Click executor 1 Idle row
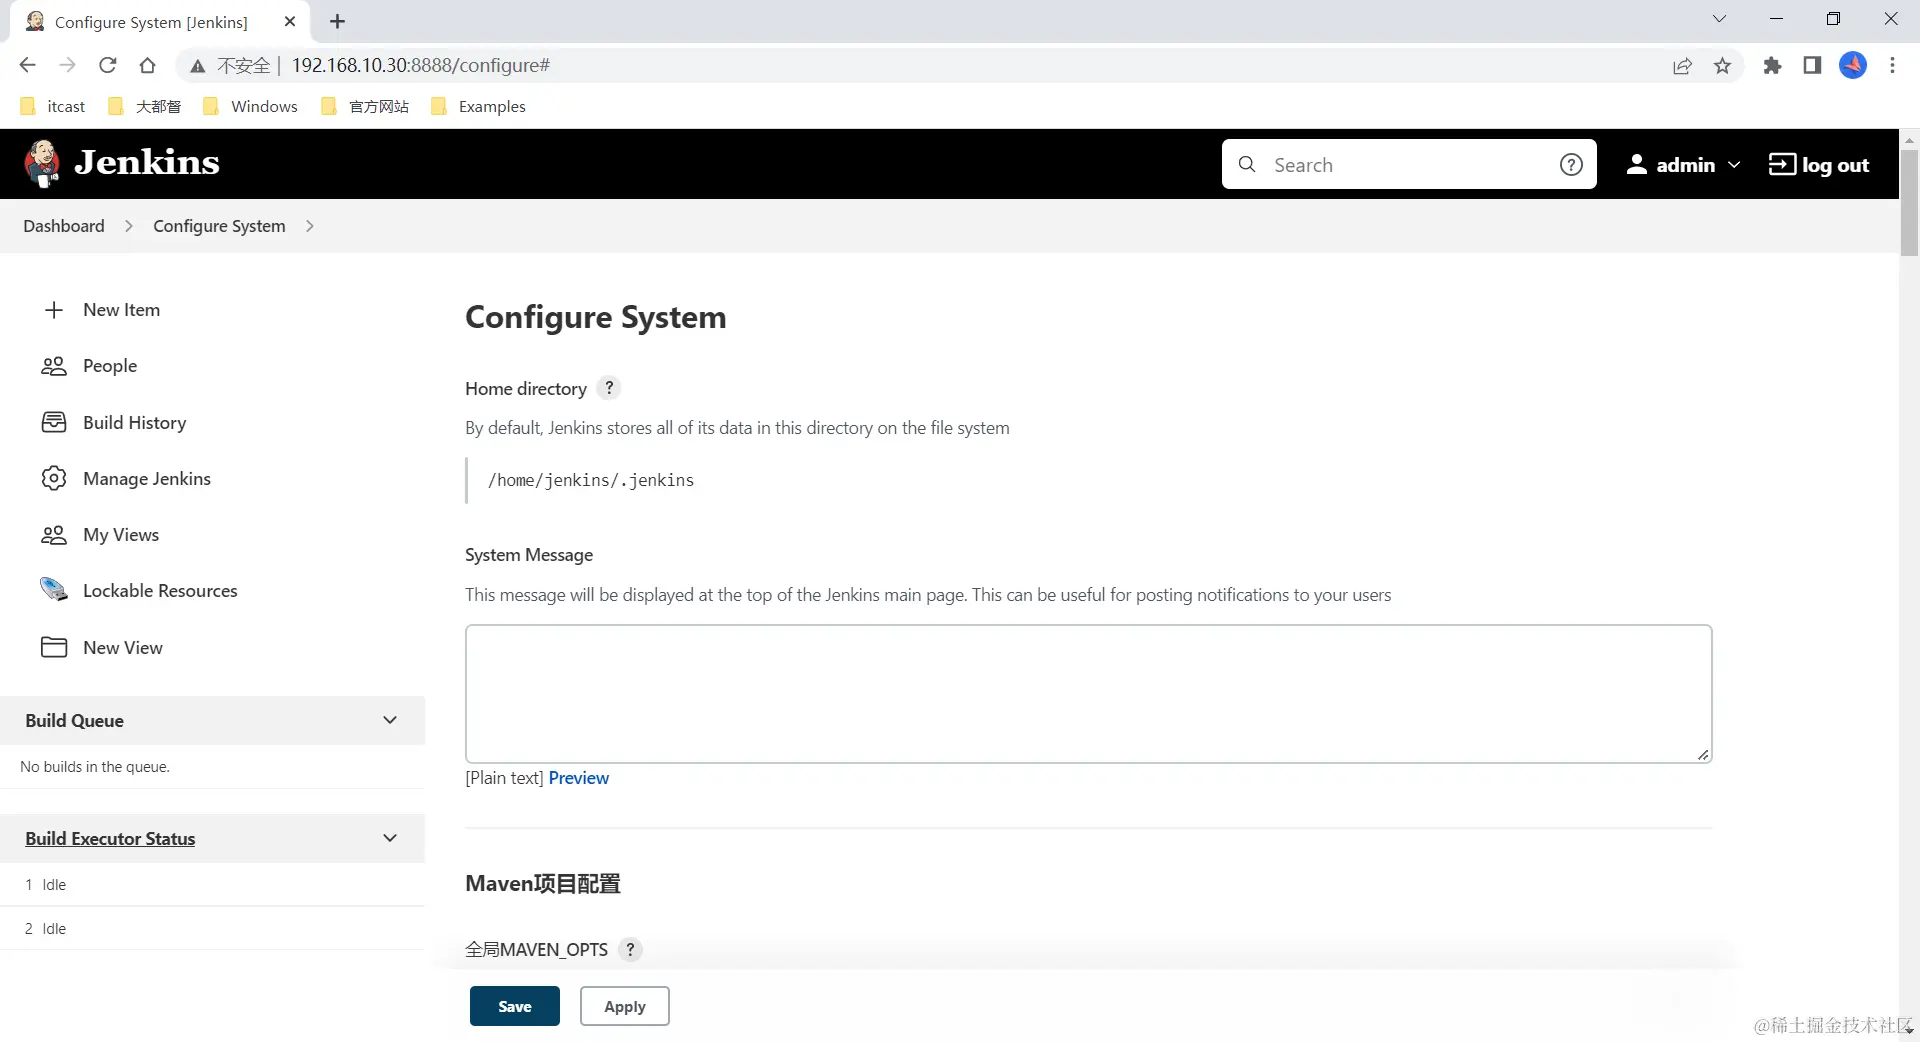The height and width of the screenshot is (1042, 1920). point(212,884)
